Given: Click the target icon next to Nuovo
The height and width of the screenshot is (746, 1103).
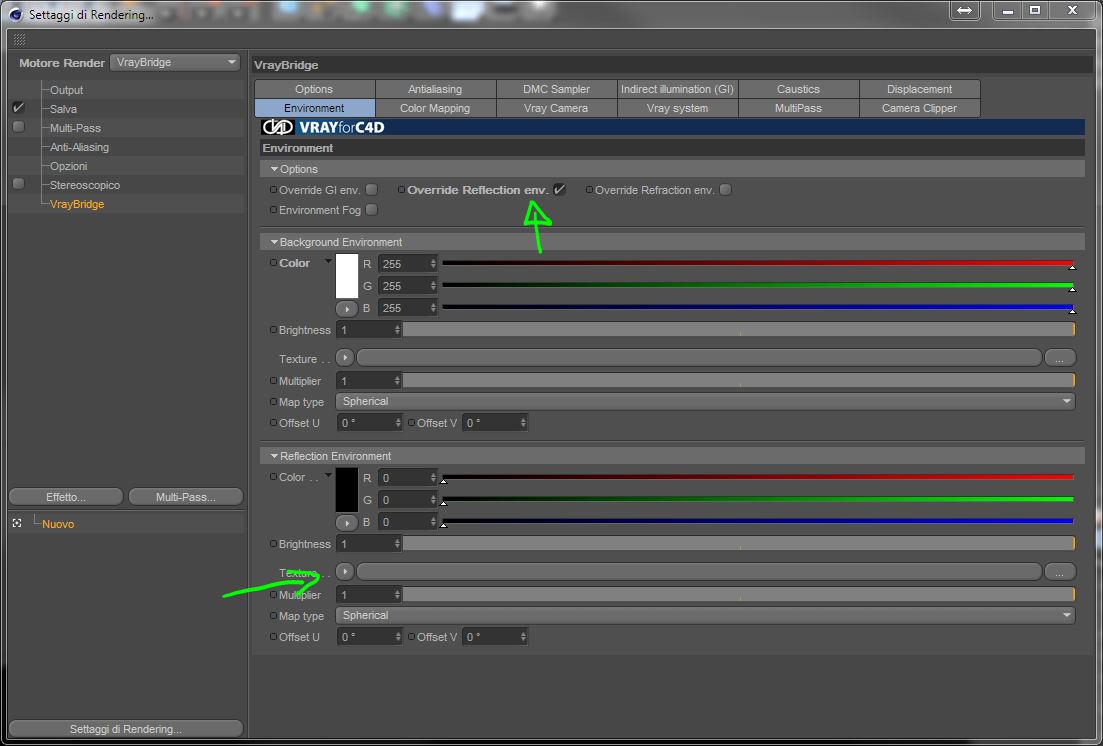Looking at the screenshot, I should 17,524.
